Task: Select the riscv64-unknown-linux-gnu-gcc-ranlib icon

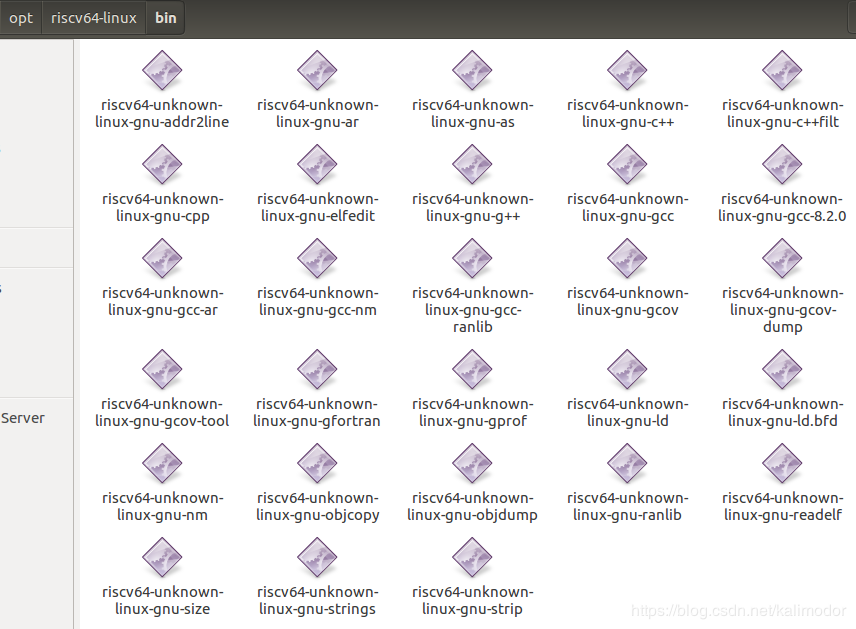Action: 472,258
